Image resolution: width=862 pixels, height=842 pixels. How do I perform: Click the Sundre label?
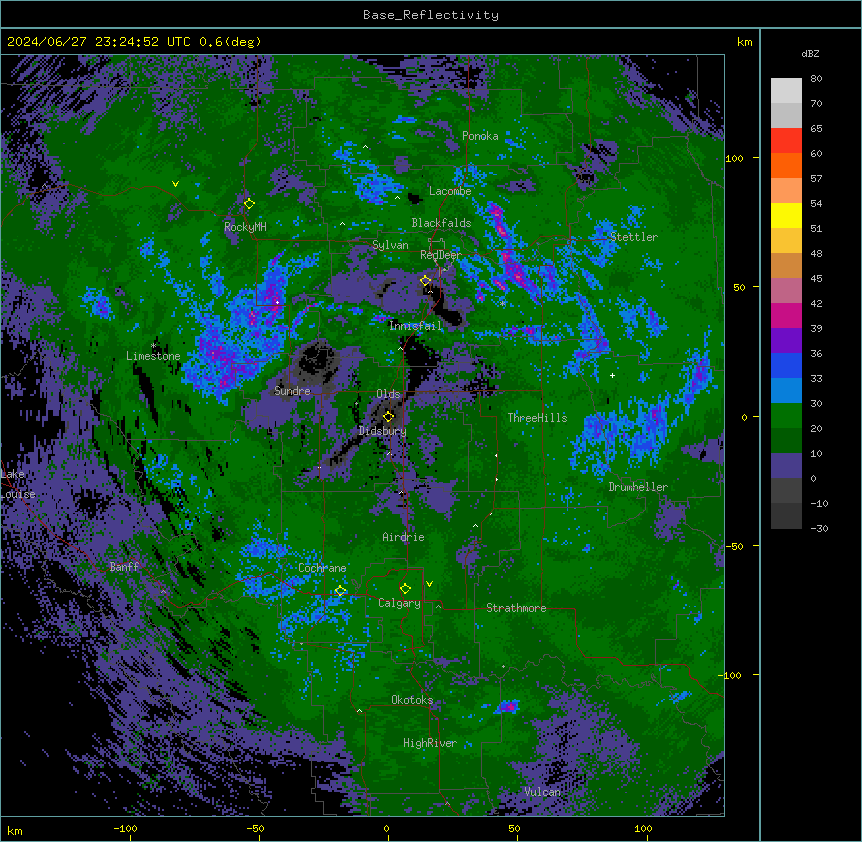[292, 391]
